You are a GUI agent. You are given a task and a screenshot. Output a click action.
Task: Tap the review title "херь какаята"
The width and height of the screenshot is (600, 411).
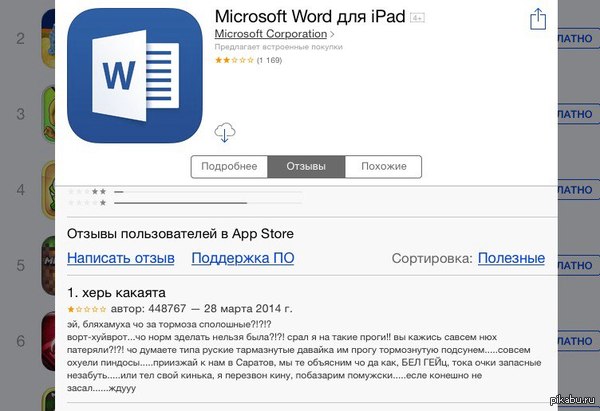coord(117,293)
